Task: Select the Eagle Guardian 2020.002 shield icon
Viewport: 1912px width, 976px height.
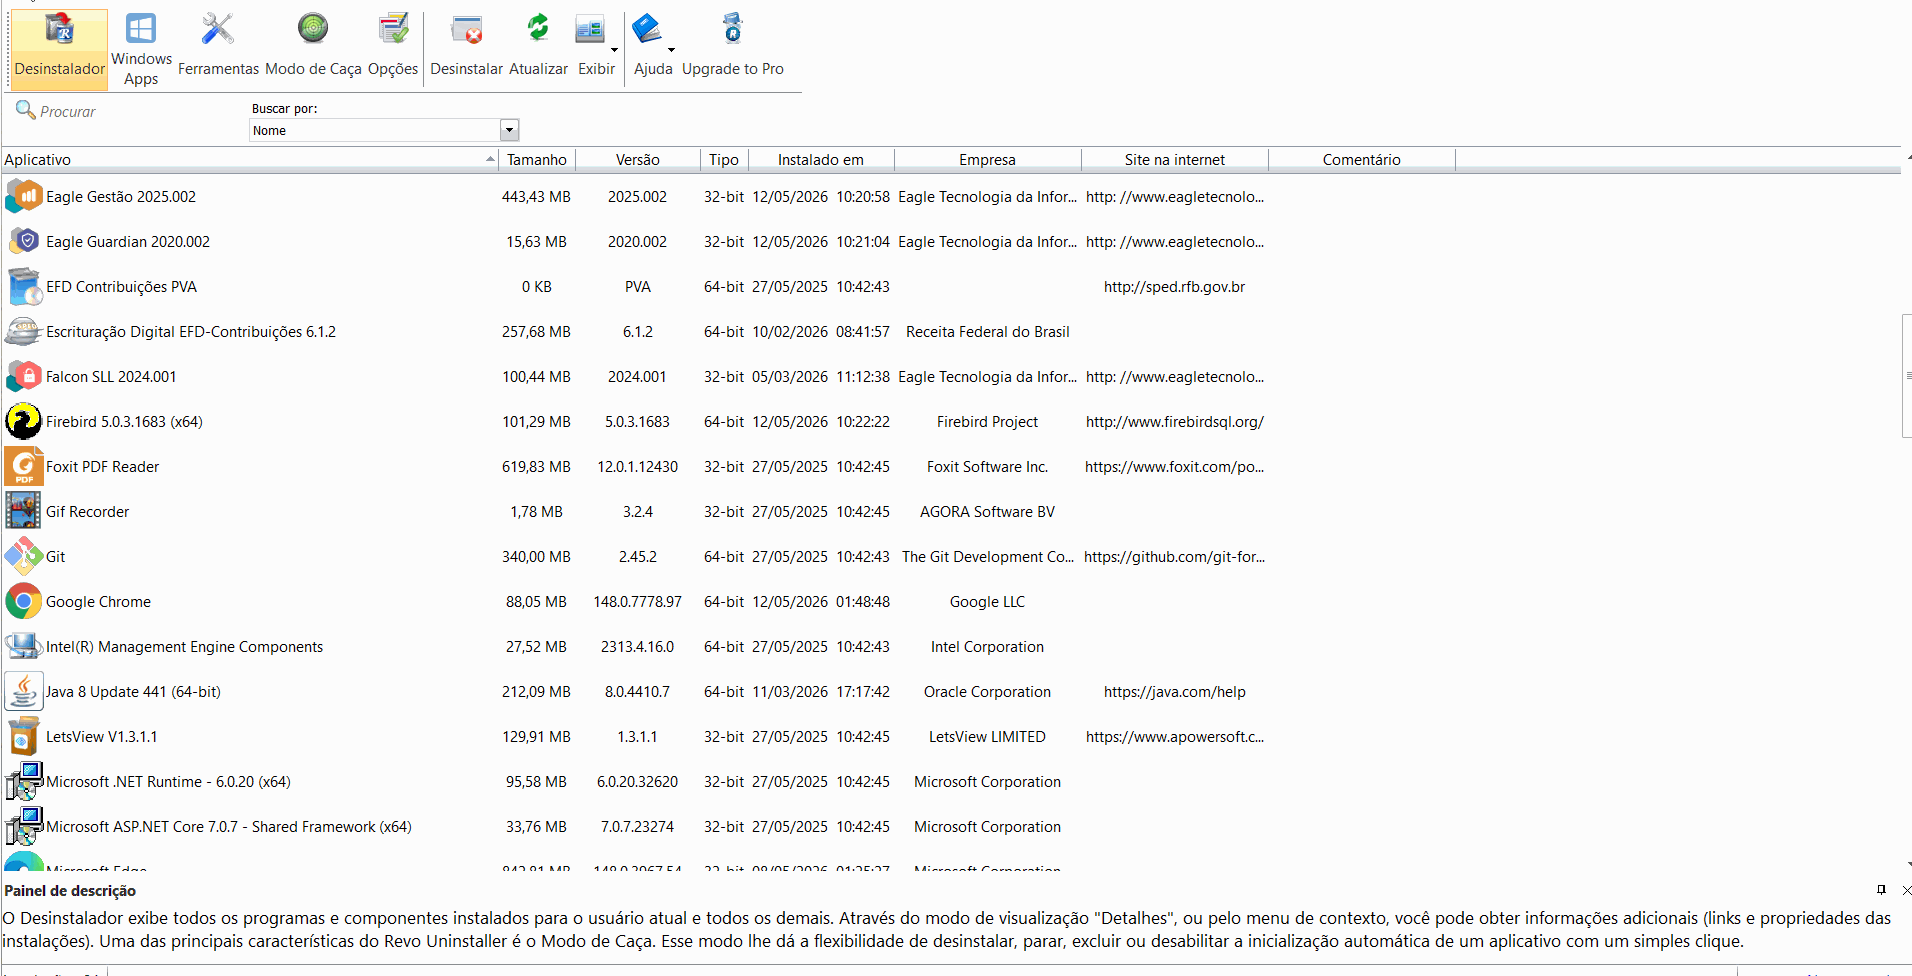Action: coord(24,242)
